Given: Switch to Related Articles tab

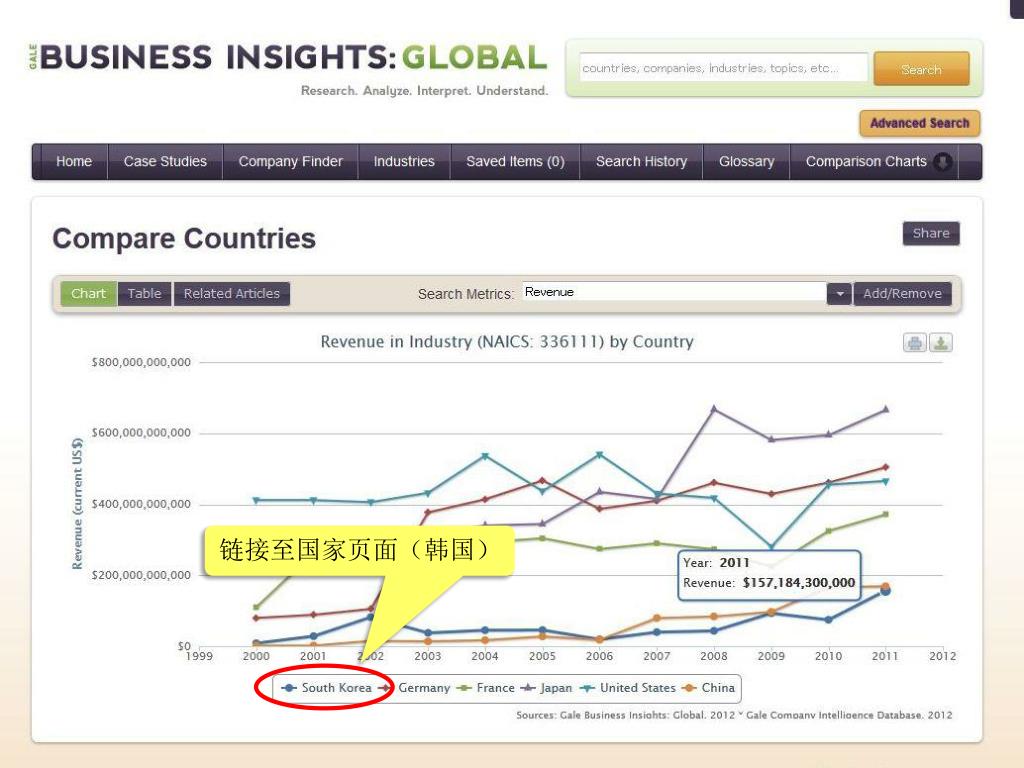Looking at the screenshot, I should [232, 294].
